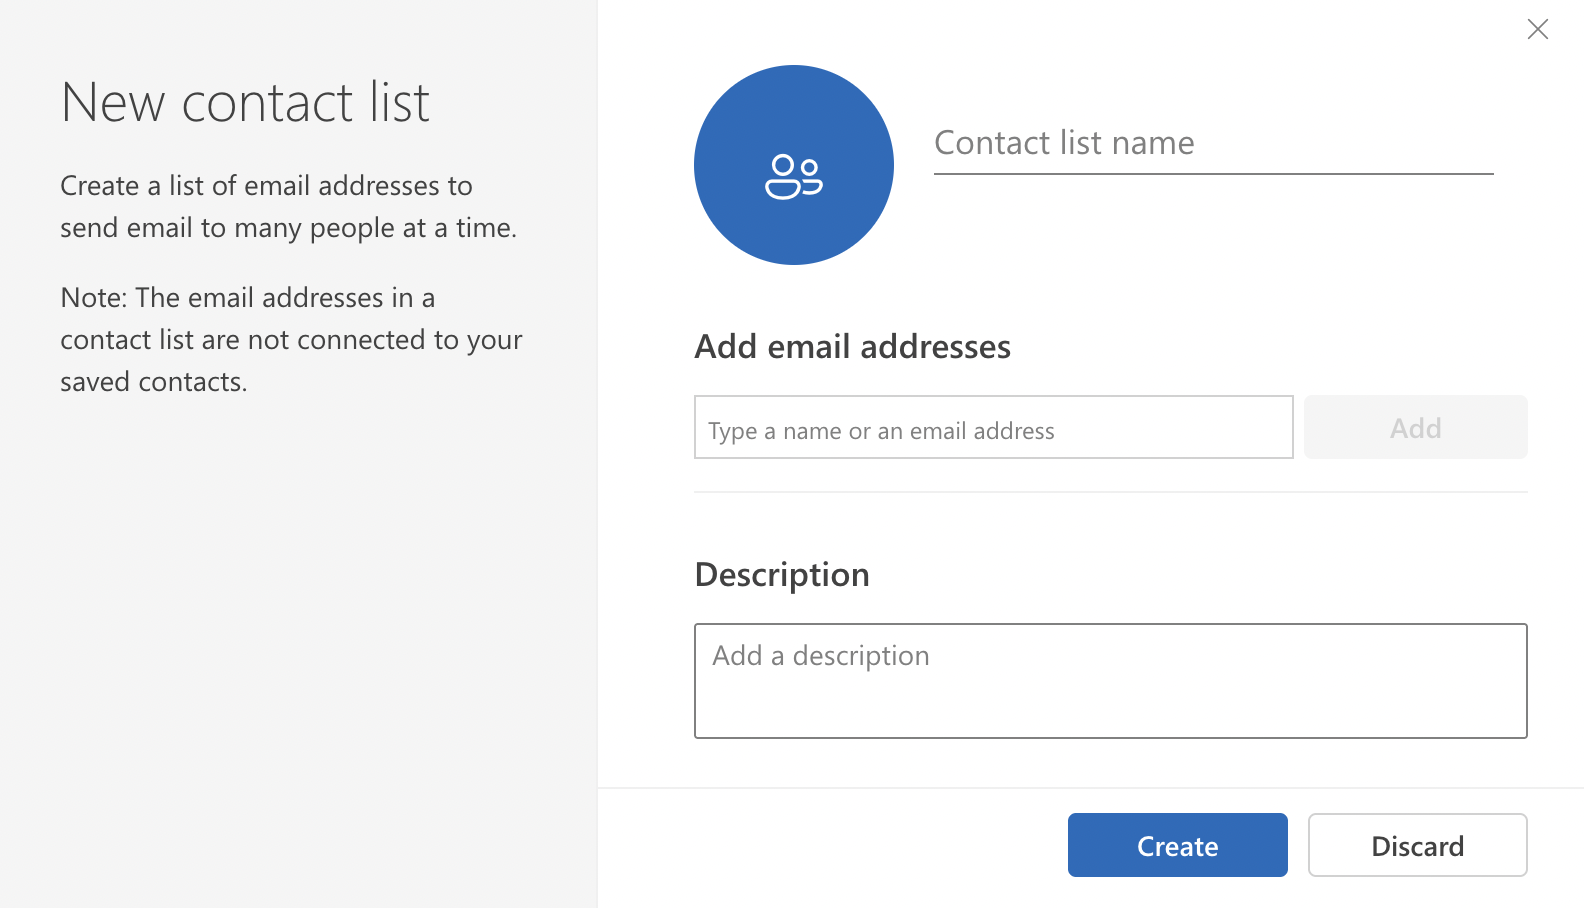Click the people icon in the blue avatar
The height and width of the screenshot is (908, 1584).
pos(793,177)
